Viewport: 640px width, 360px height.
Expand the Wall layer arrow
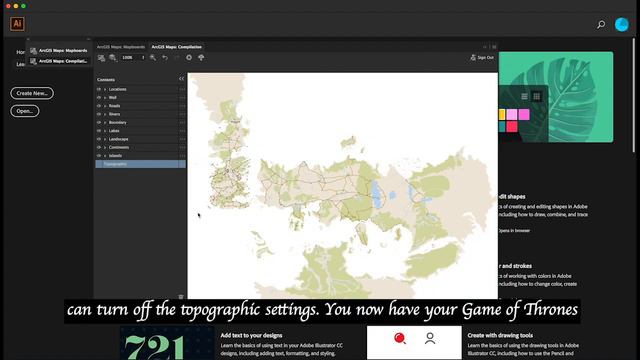pos(105,98)
